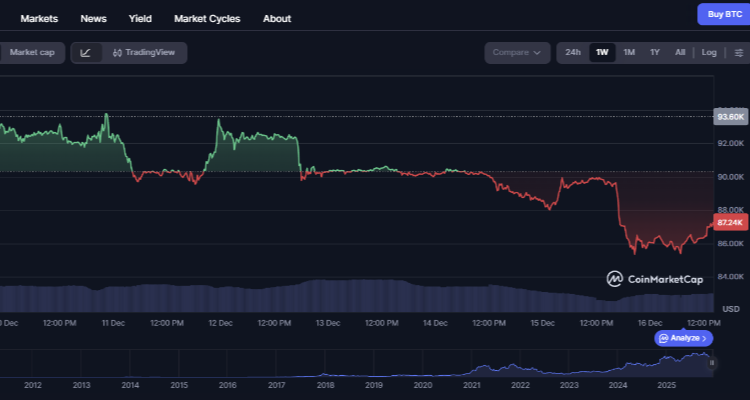Click the 87.24K current price label
Image resolution: width=750 pixels, height=400 pixels.
[730, 221]
